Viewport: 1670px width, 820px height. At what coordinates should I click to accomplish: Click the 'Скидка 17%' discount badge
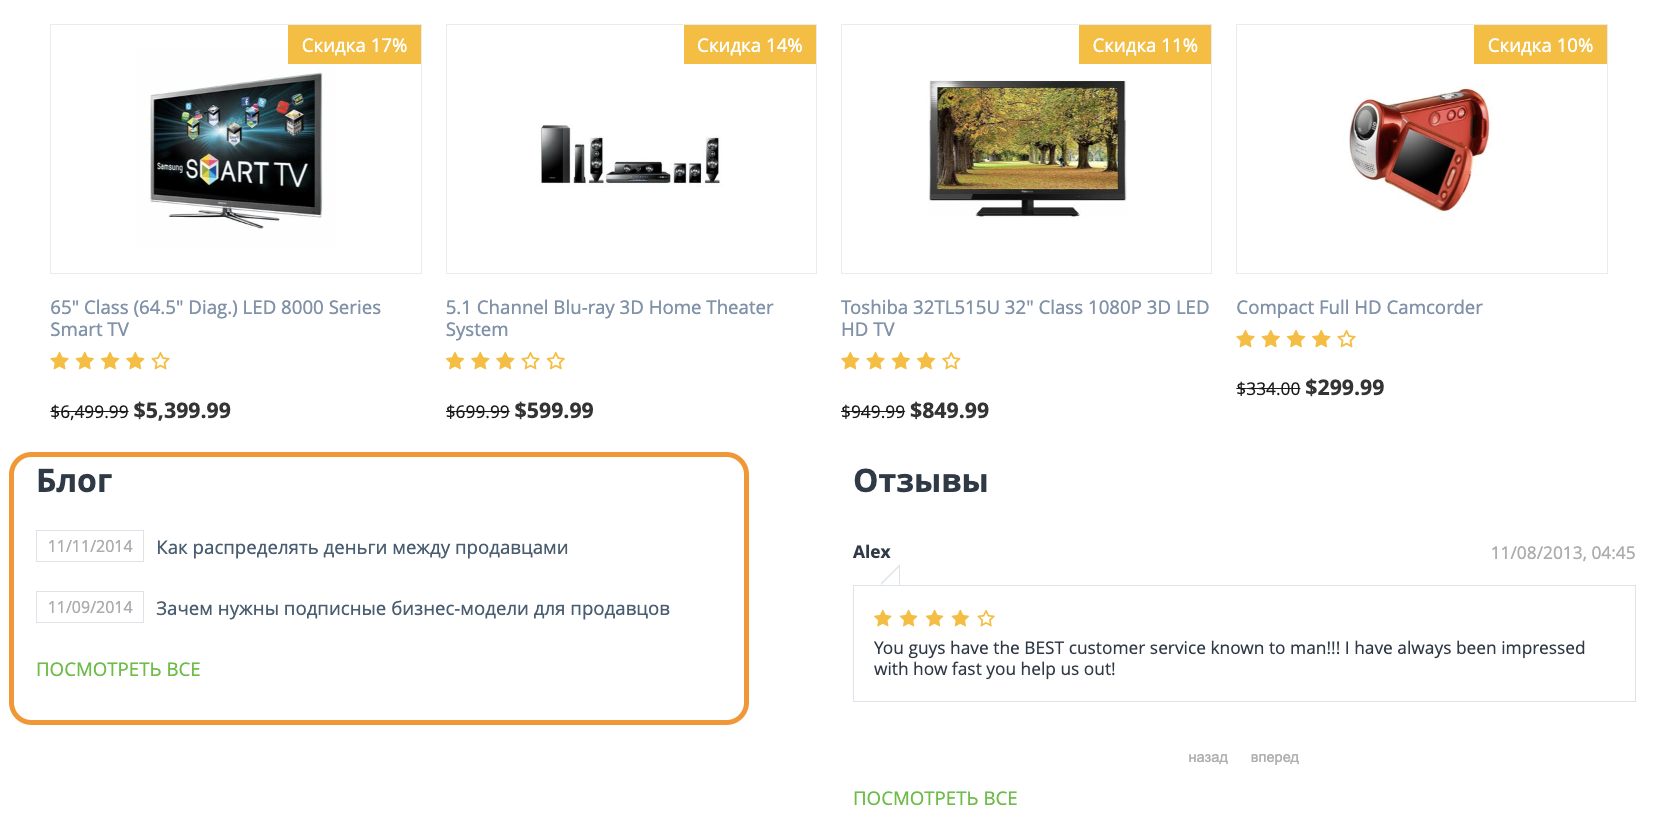[354, 45]
